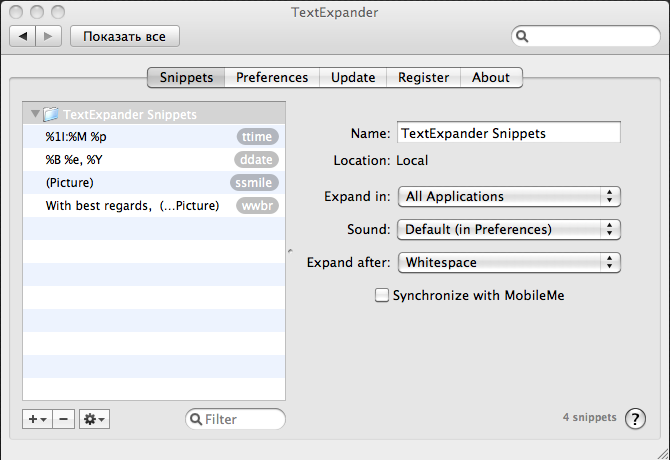
Task: Click the split view divider handle
Action: [290, 251]
